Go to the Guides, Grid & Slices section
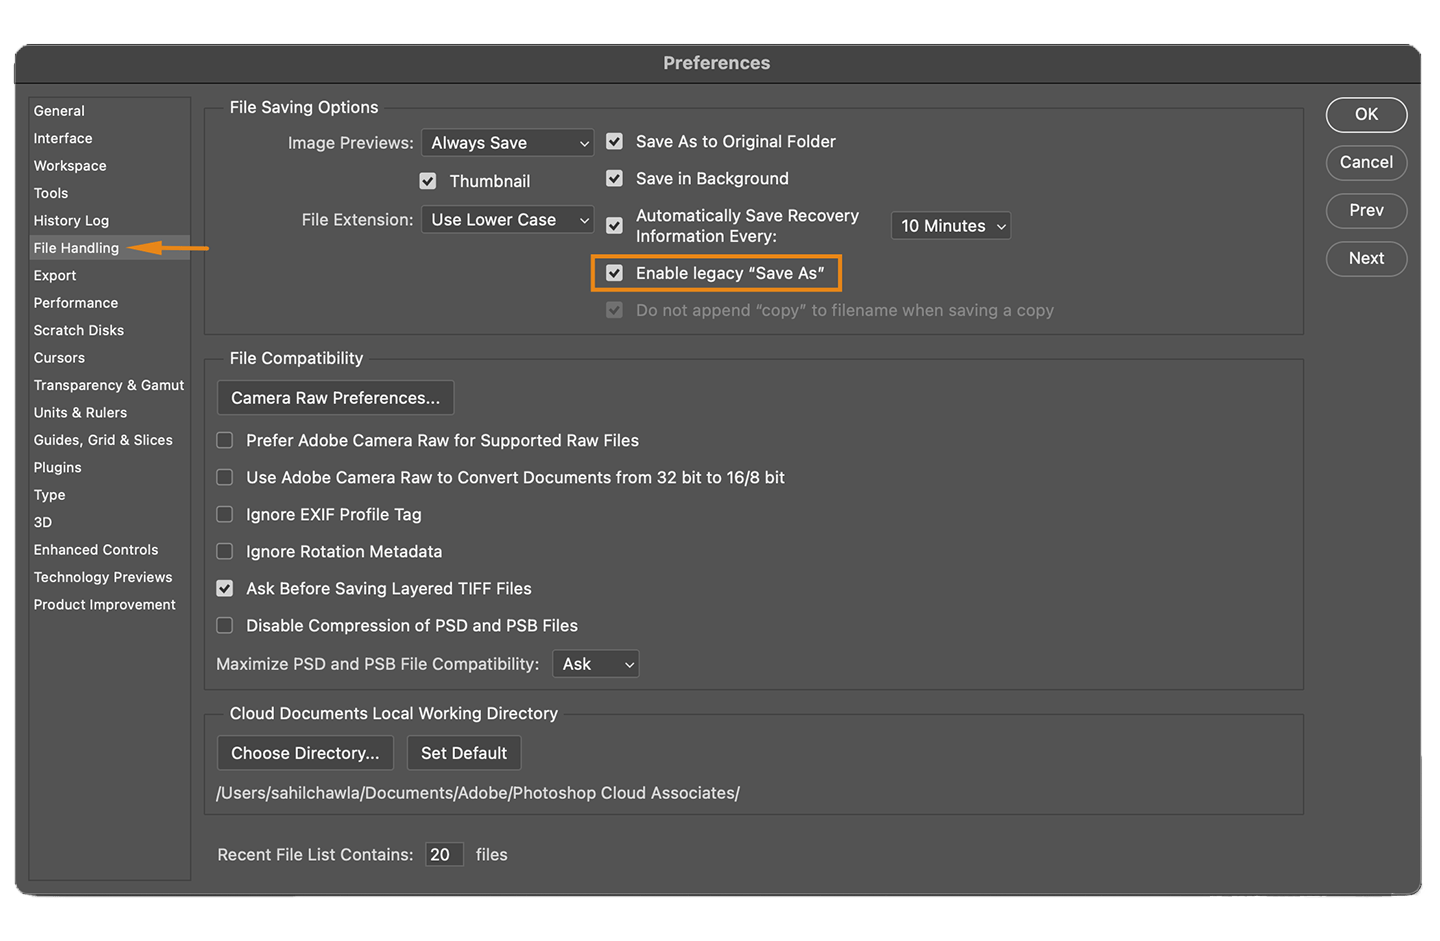This screenshot has width=1440, height=941. (103, 439)
